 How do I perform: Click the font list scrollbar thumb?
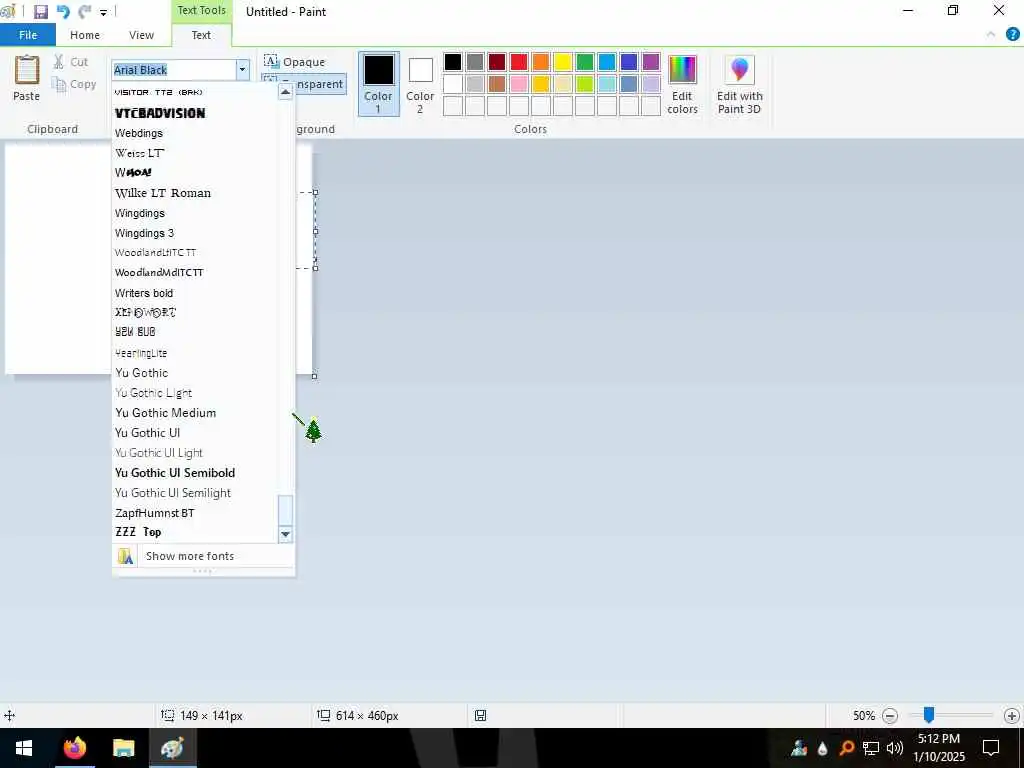(285, 510)
